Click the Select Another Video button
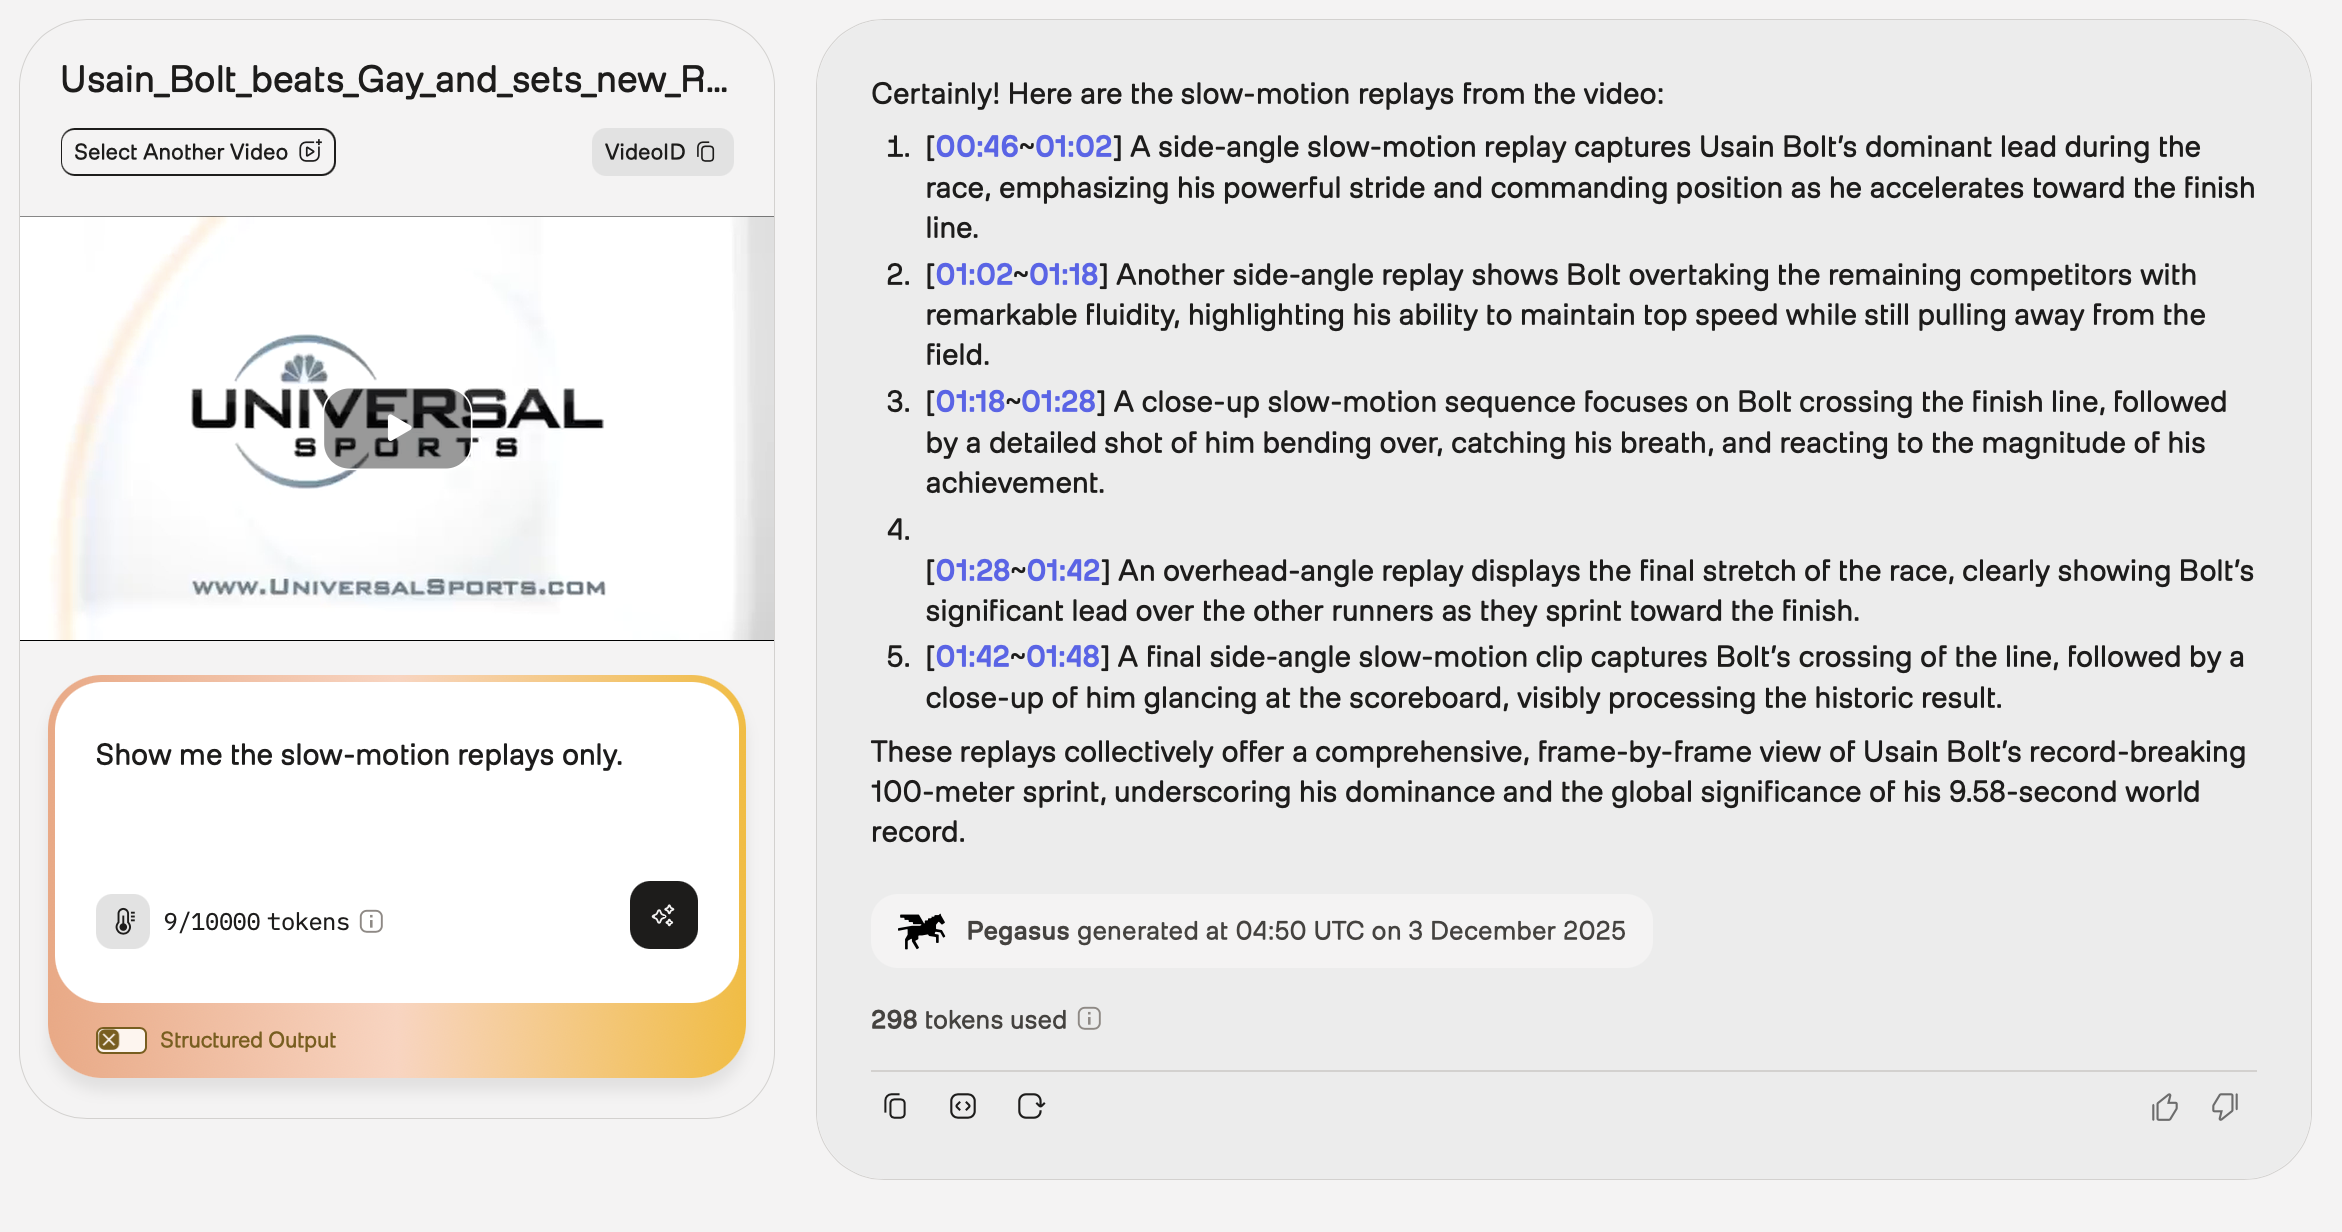Viewport: 2342px width, 1232px height. (198, 152)
